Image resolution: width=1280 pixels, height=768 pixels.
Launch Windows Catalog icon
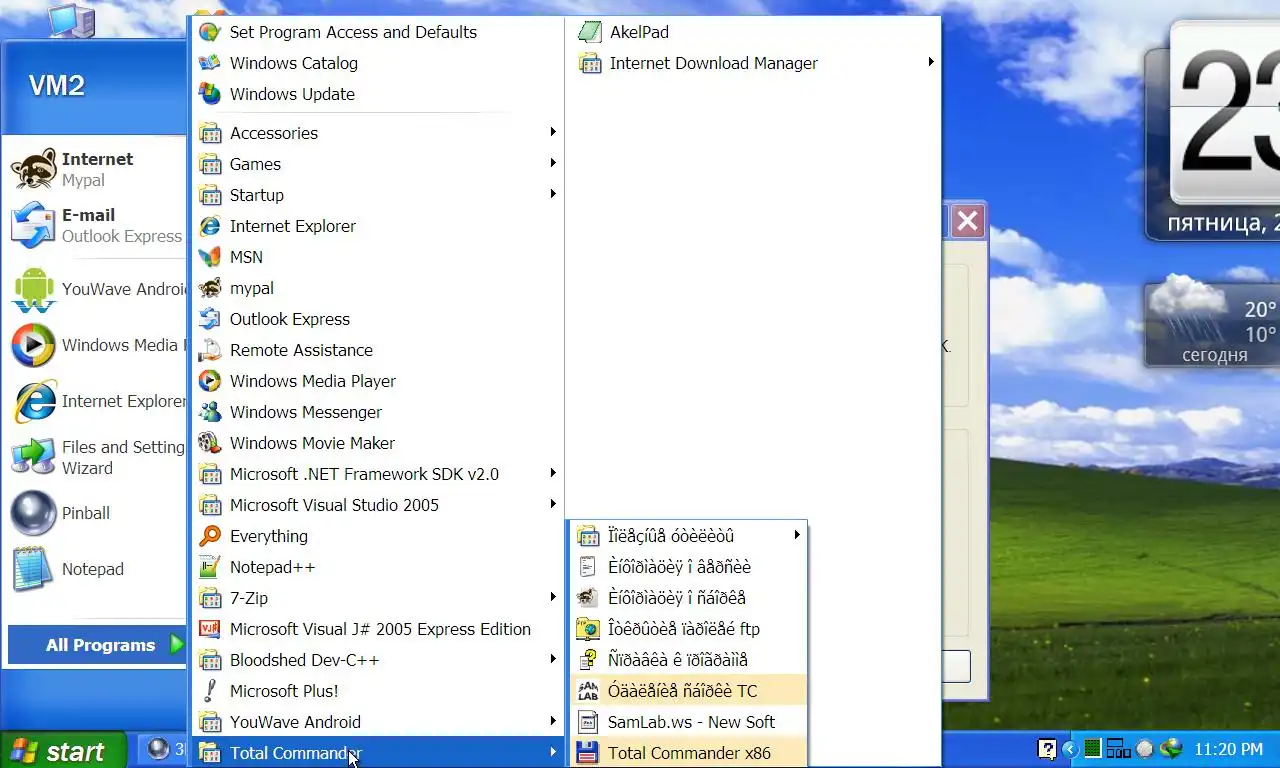[210, 63]
